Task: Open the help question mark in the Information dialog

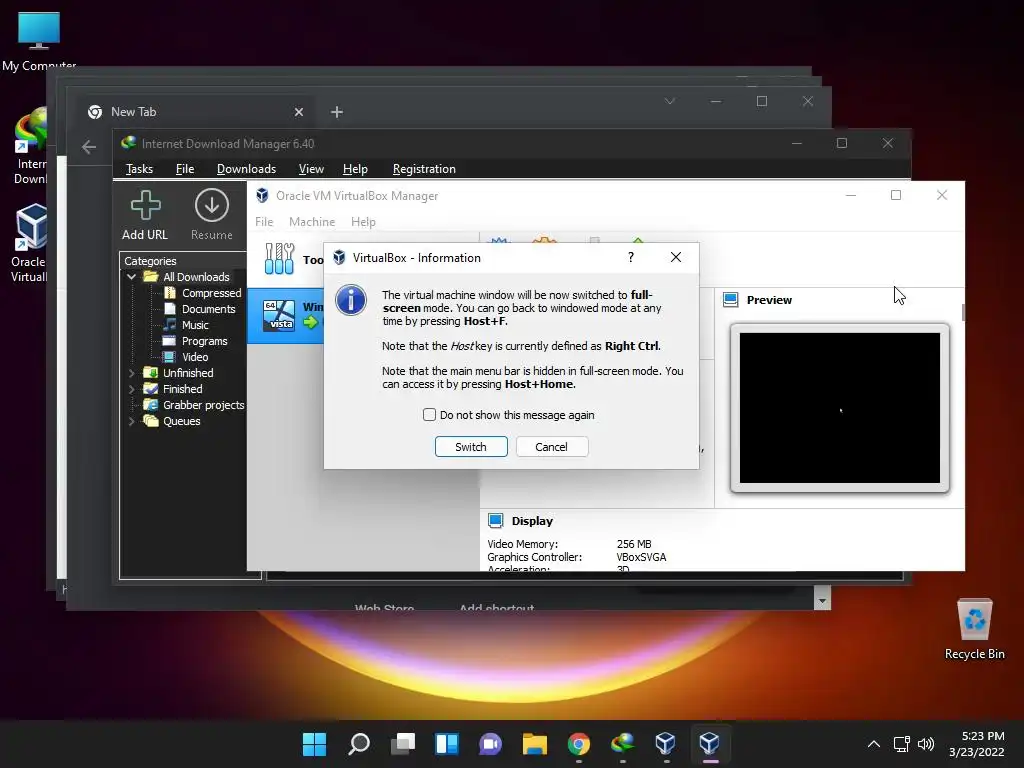Action: [x=631, y=257]
